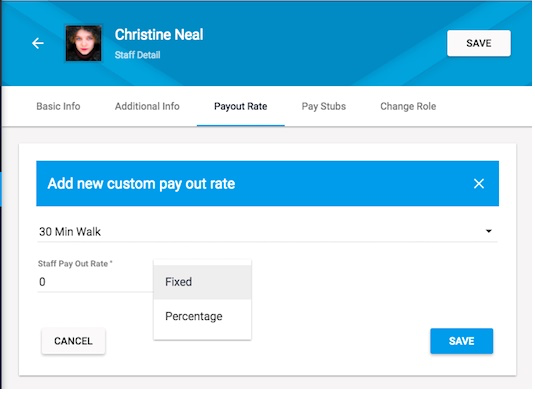
Task: Click the white SAVE button in header
Action: [479, 43]
